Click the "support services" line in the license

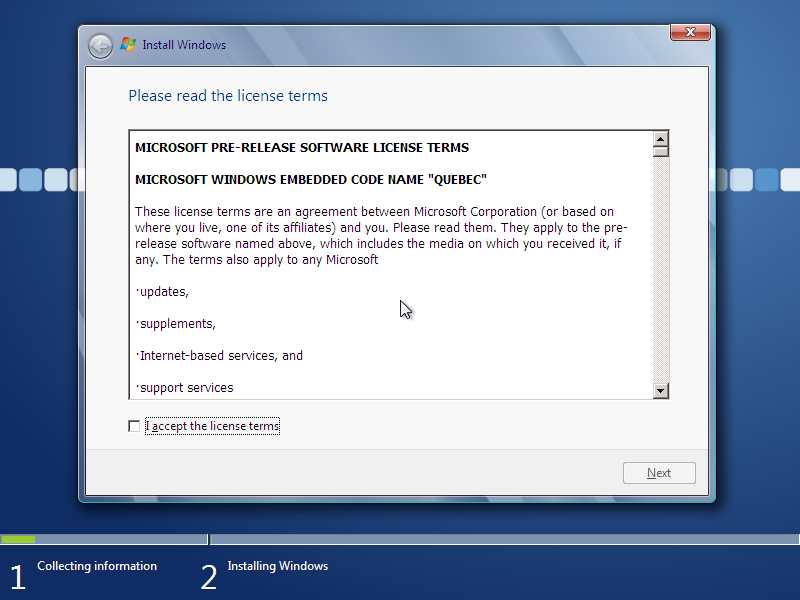185,388
